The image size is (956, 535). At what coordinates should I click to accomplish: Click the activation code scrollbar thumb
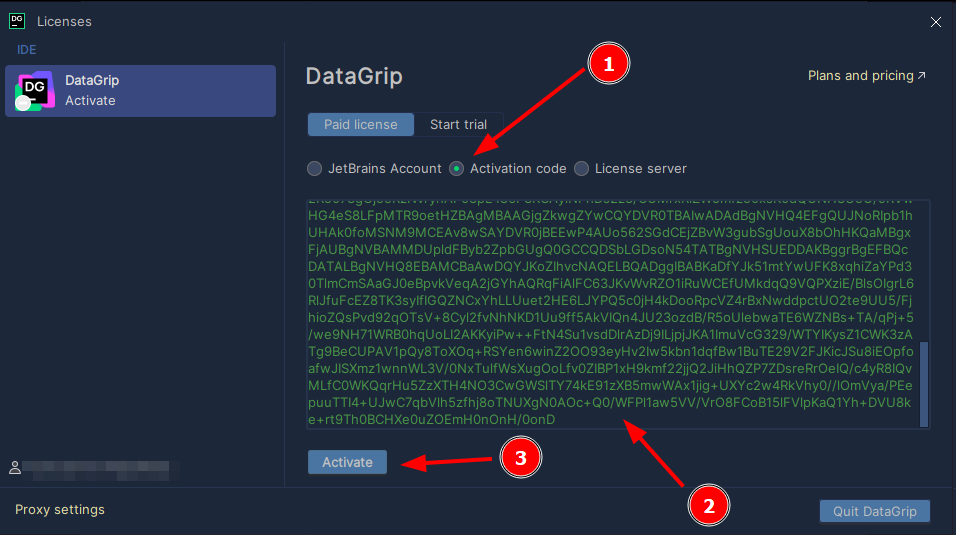coord(924,384)
